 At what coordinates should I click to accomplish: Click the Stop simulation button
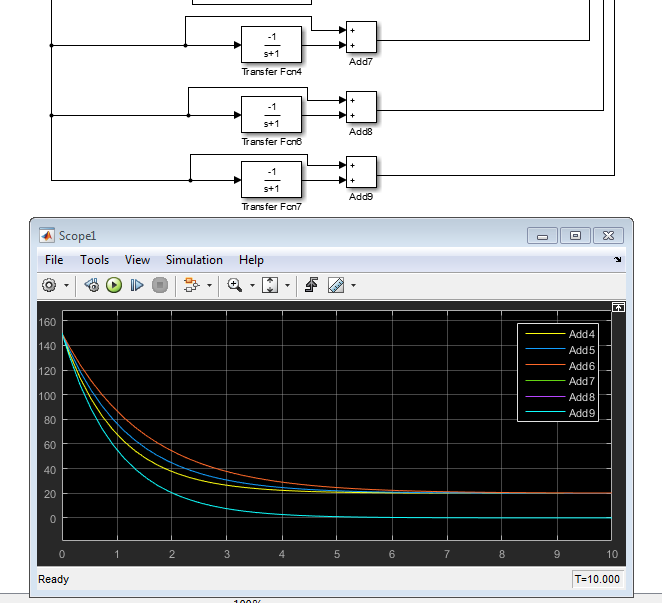coord(159,285)
